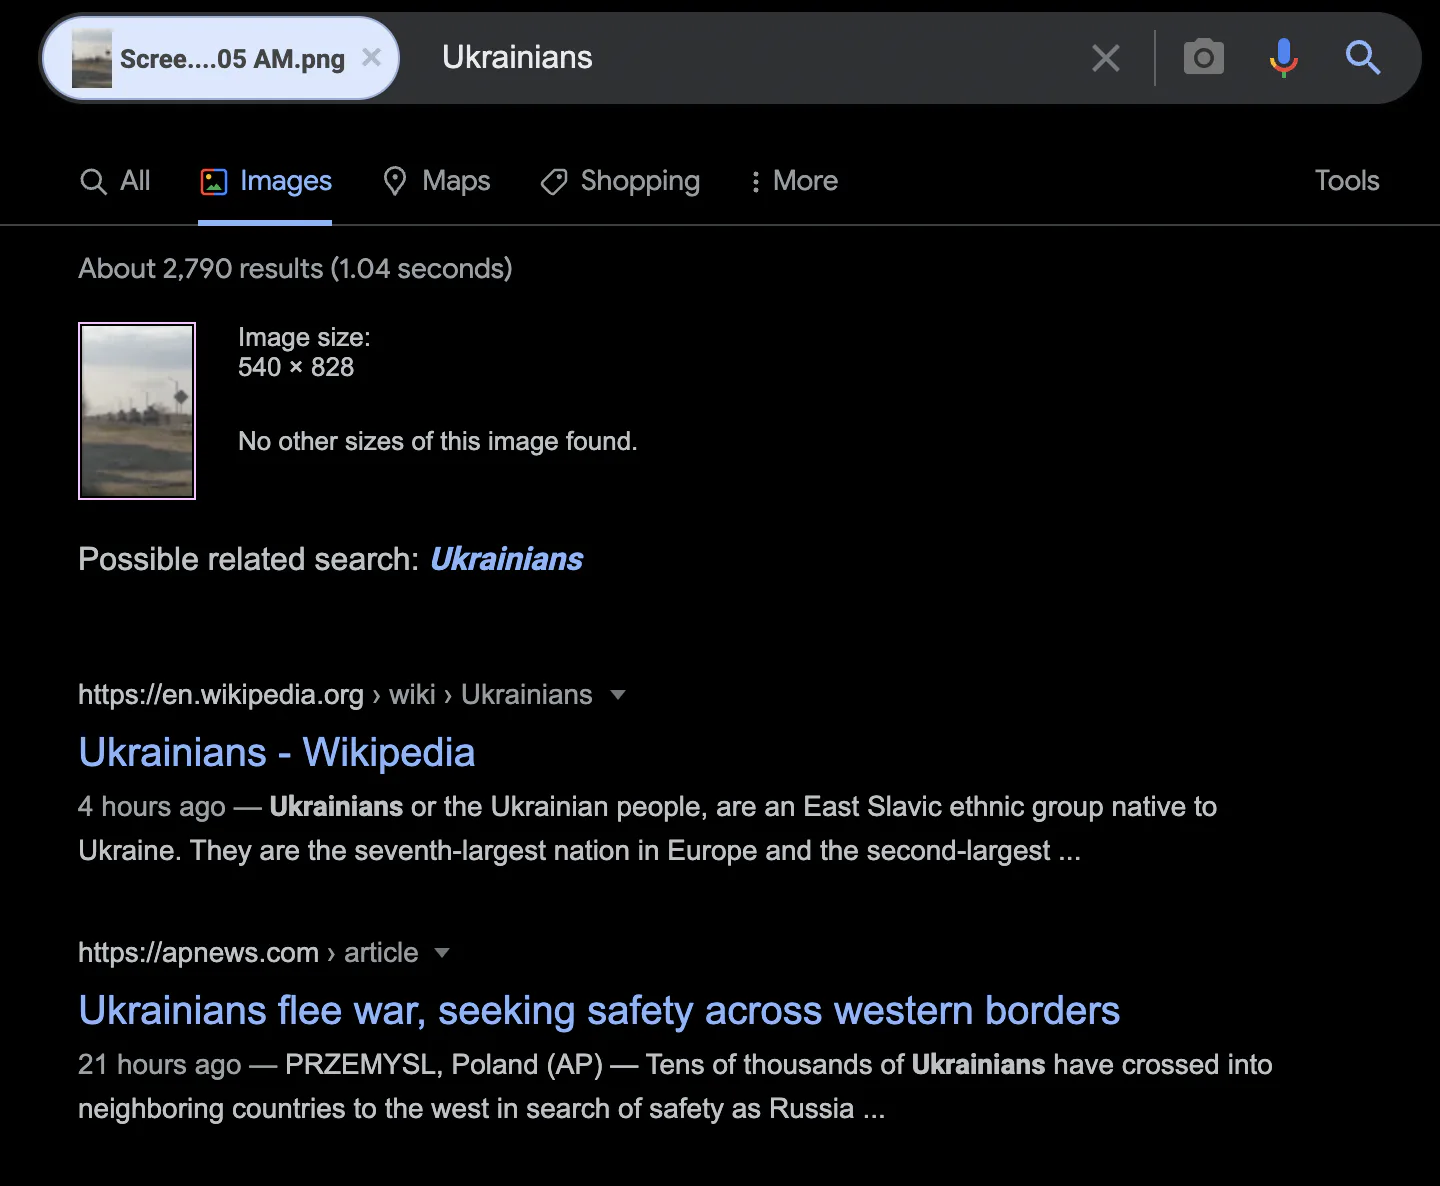Submit search with magnifying glass
1440x1186 pixels.
pos(1363,58)
